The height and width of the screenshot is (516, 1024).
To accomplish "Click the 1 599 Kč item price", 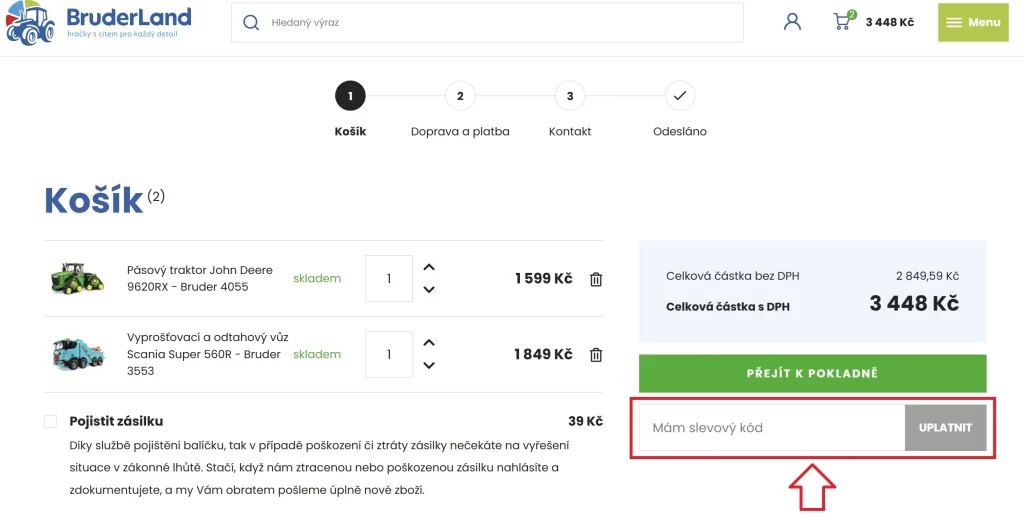I will 543,279.
